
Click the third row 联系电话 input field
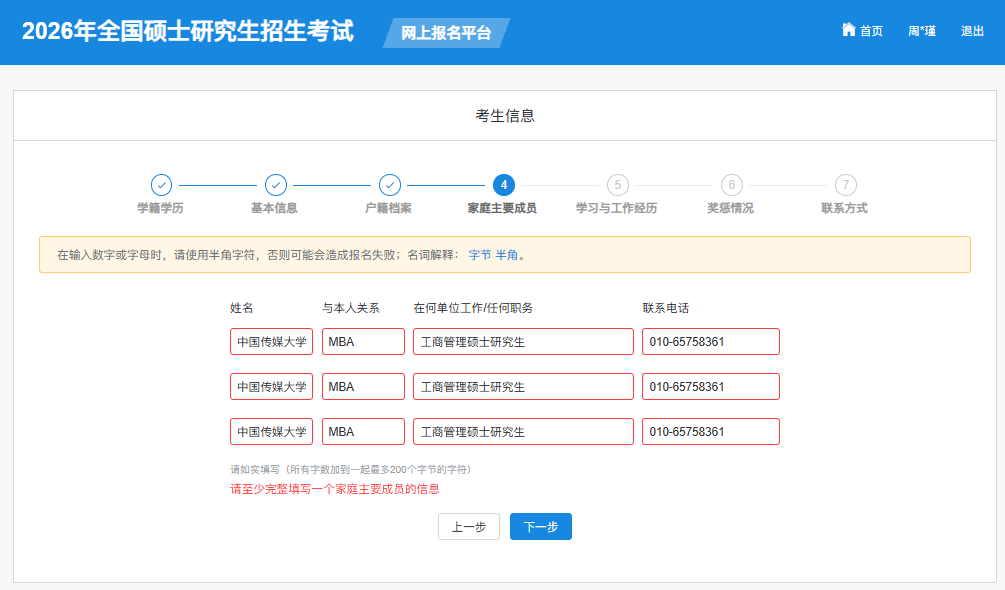(x=710, y=431)
